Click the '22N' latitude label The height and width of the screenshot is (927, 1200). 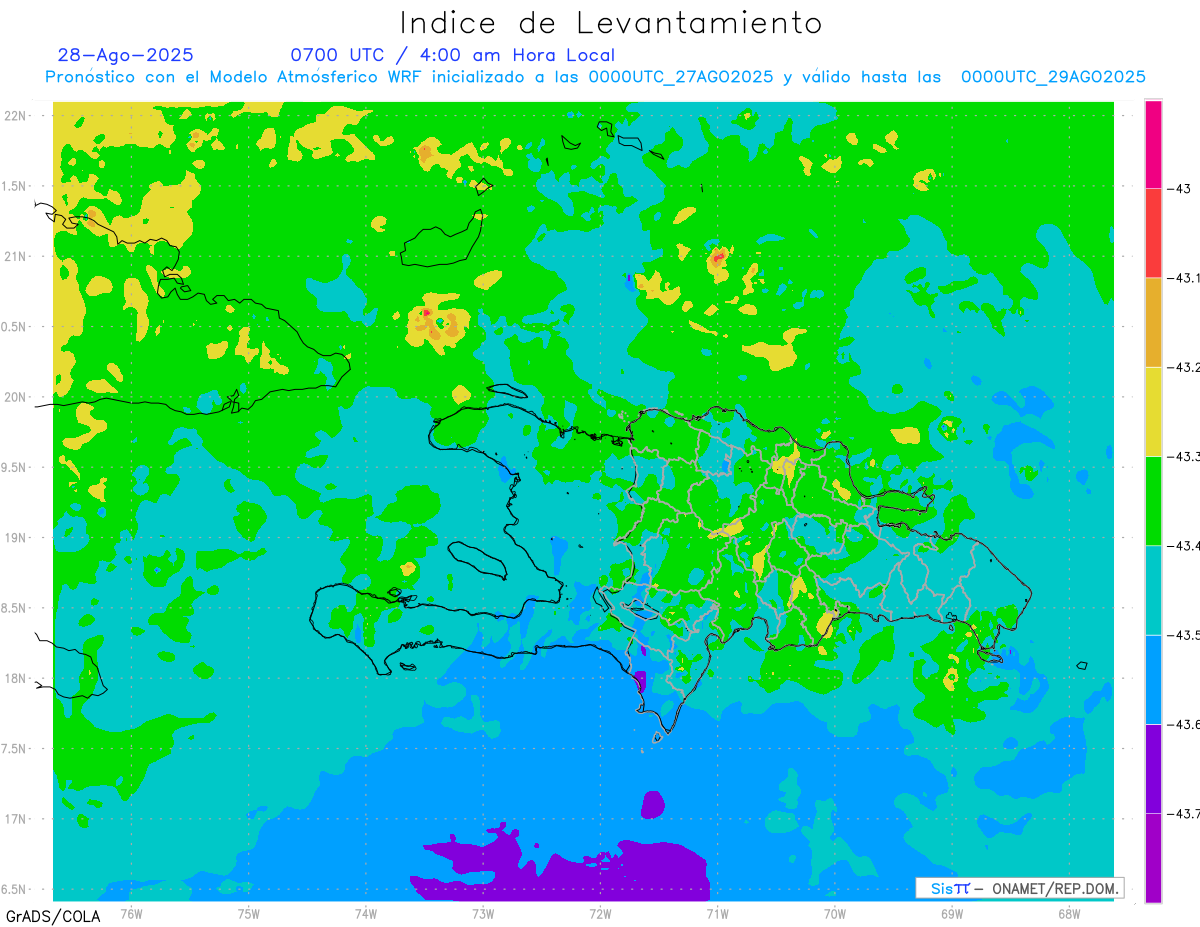(x=16, y=115)
